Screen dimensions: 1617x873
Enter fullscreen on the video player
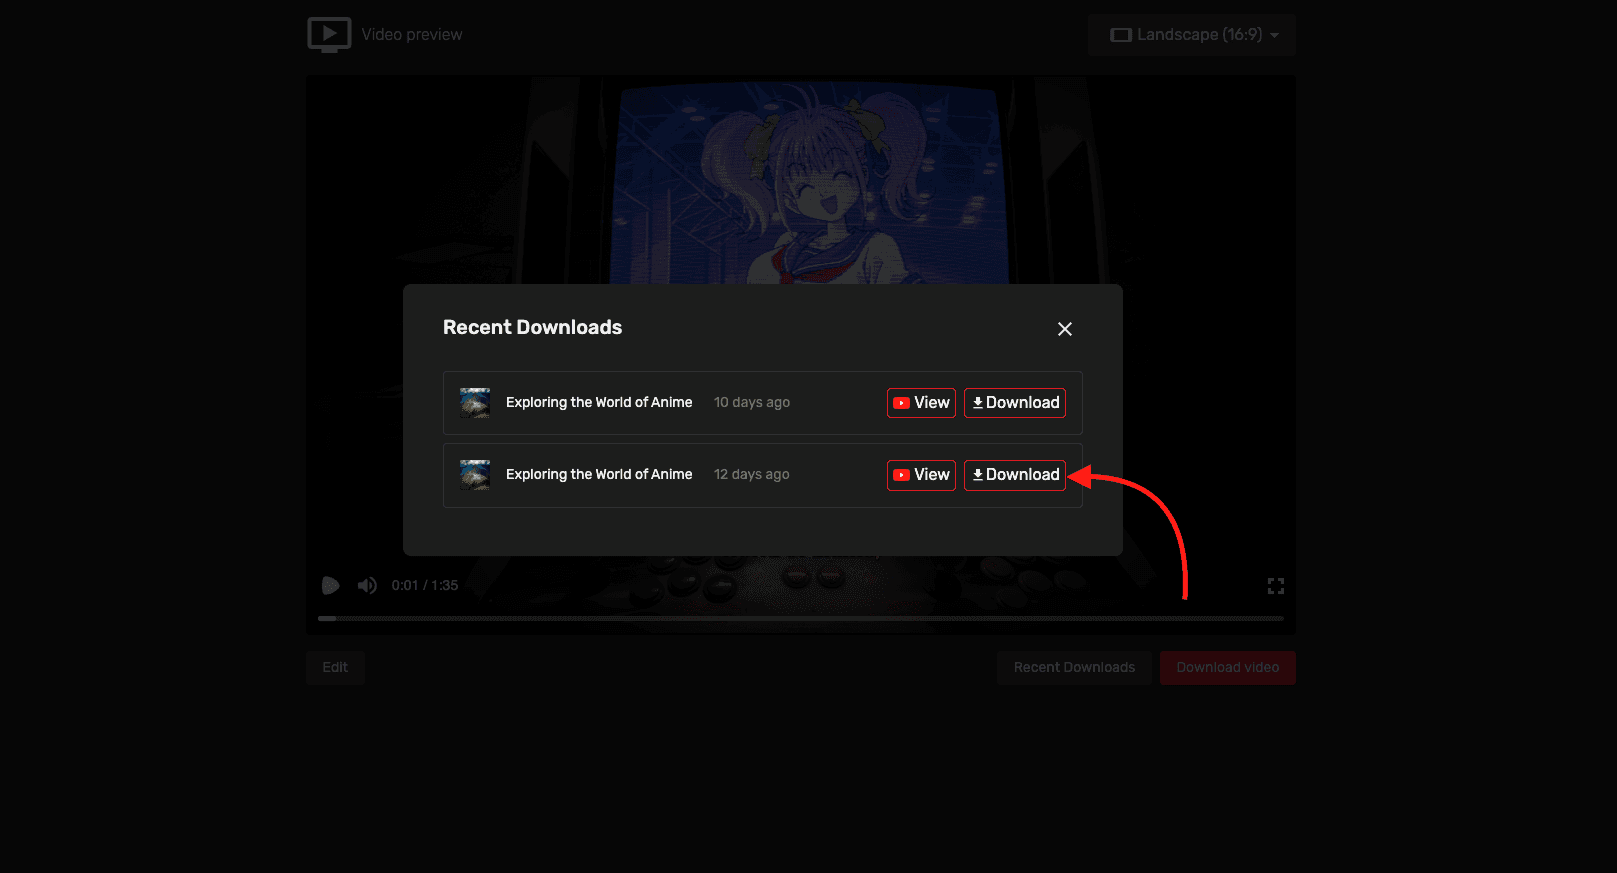(x=1276, y=586)
